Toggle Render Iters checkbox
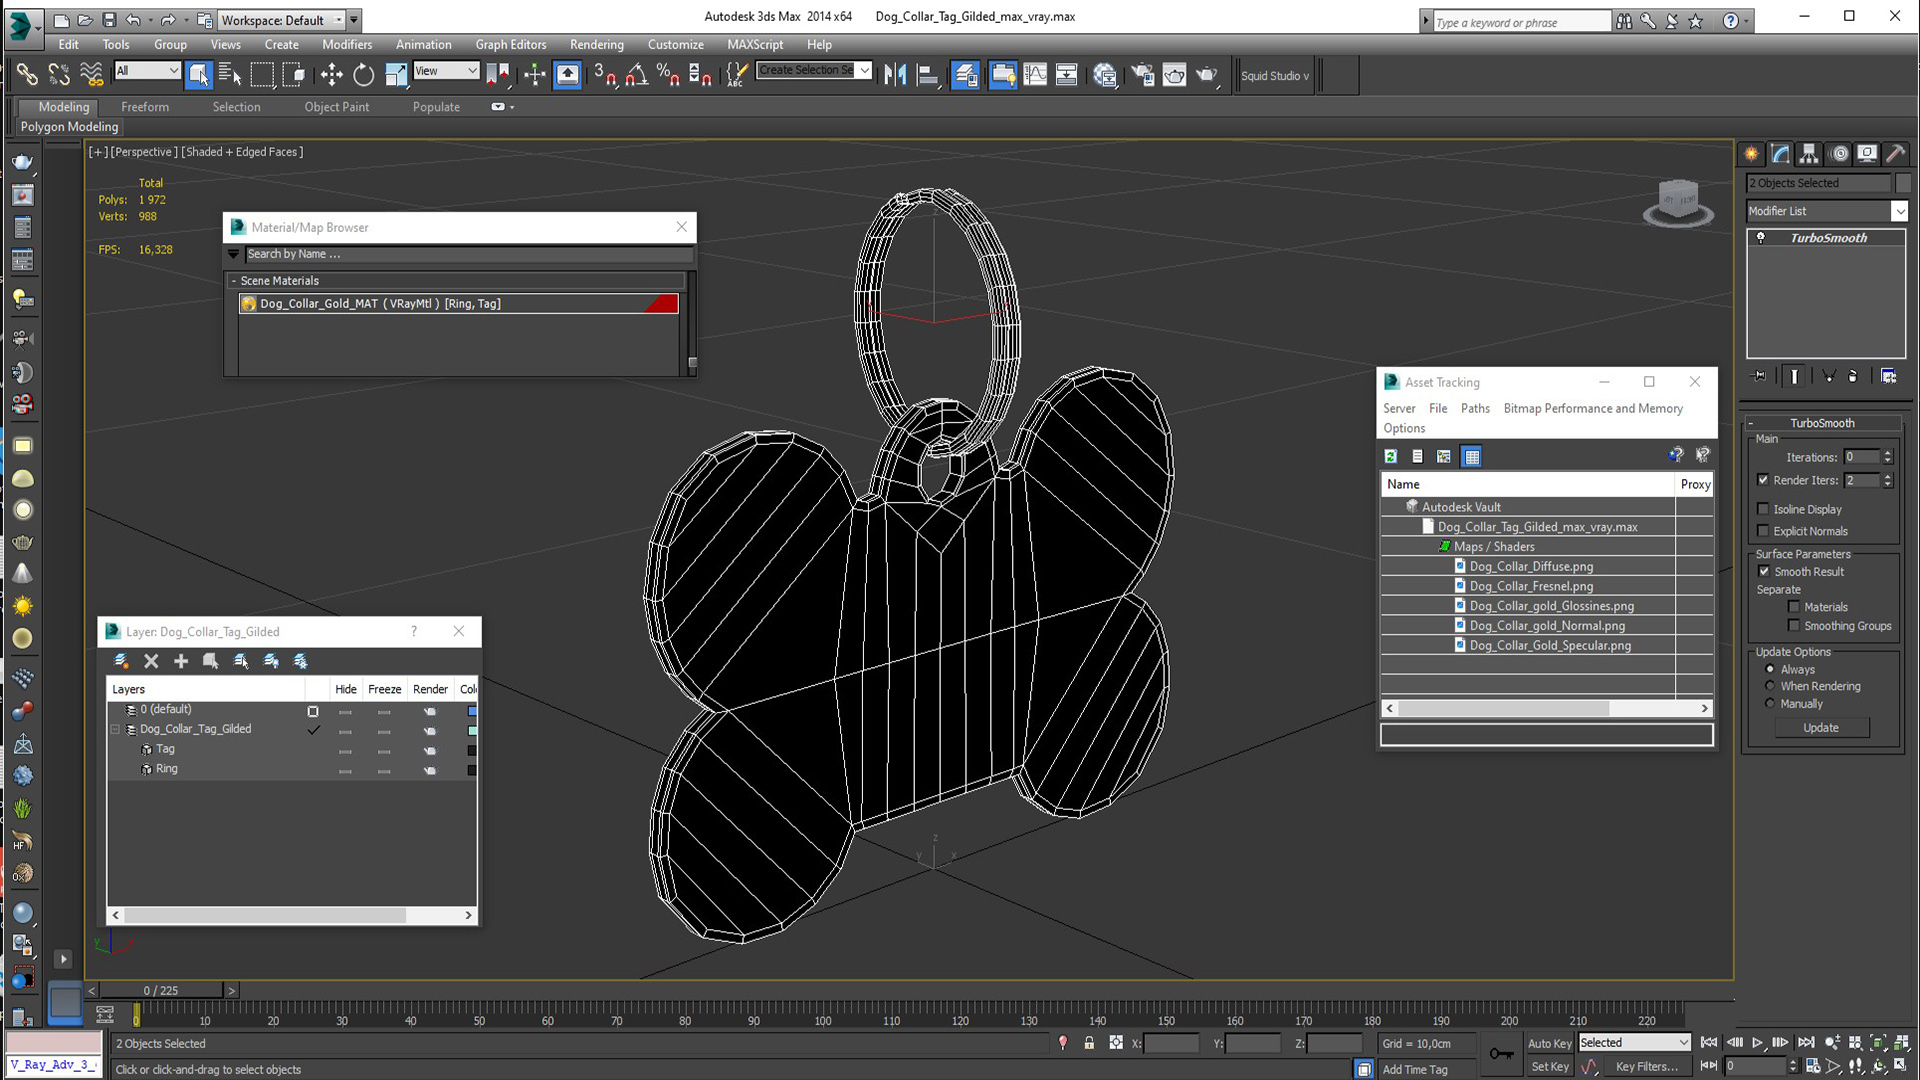Image resolution: width=1920 pixels, height=1080 pixels. click(1763, 480)
